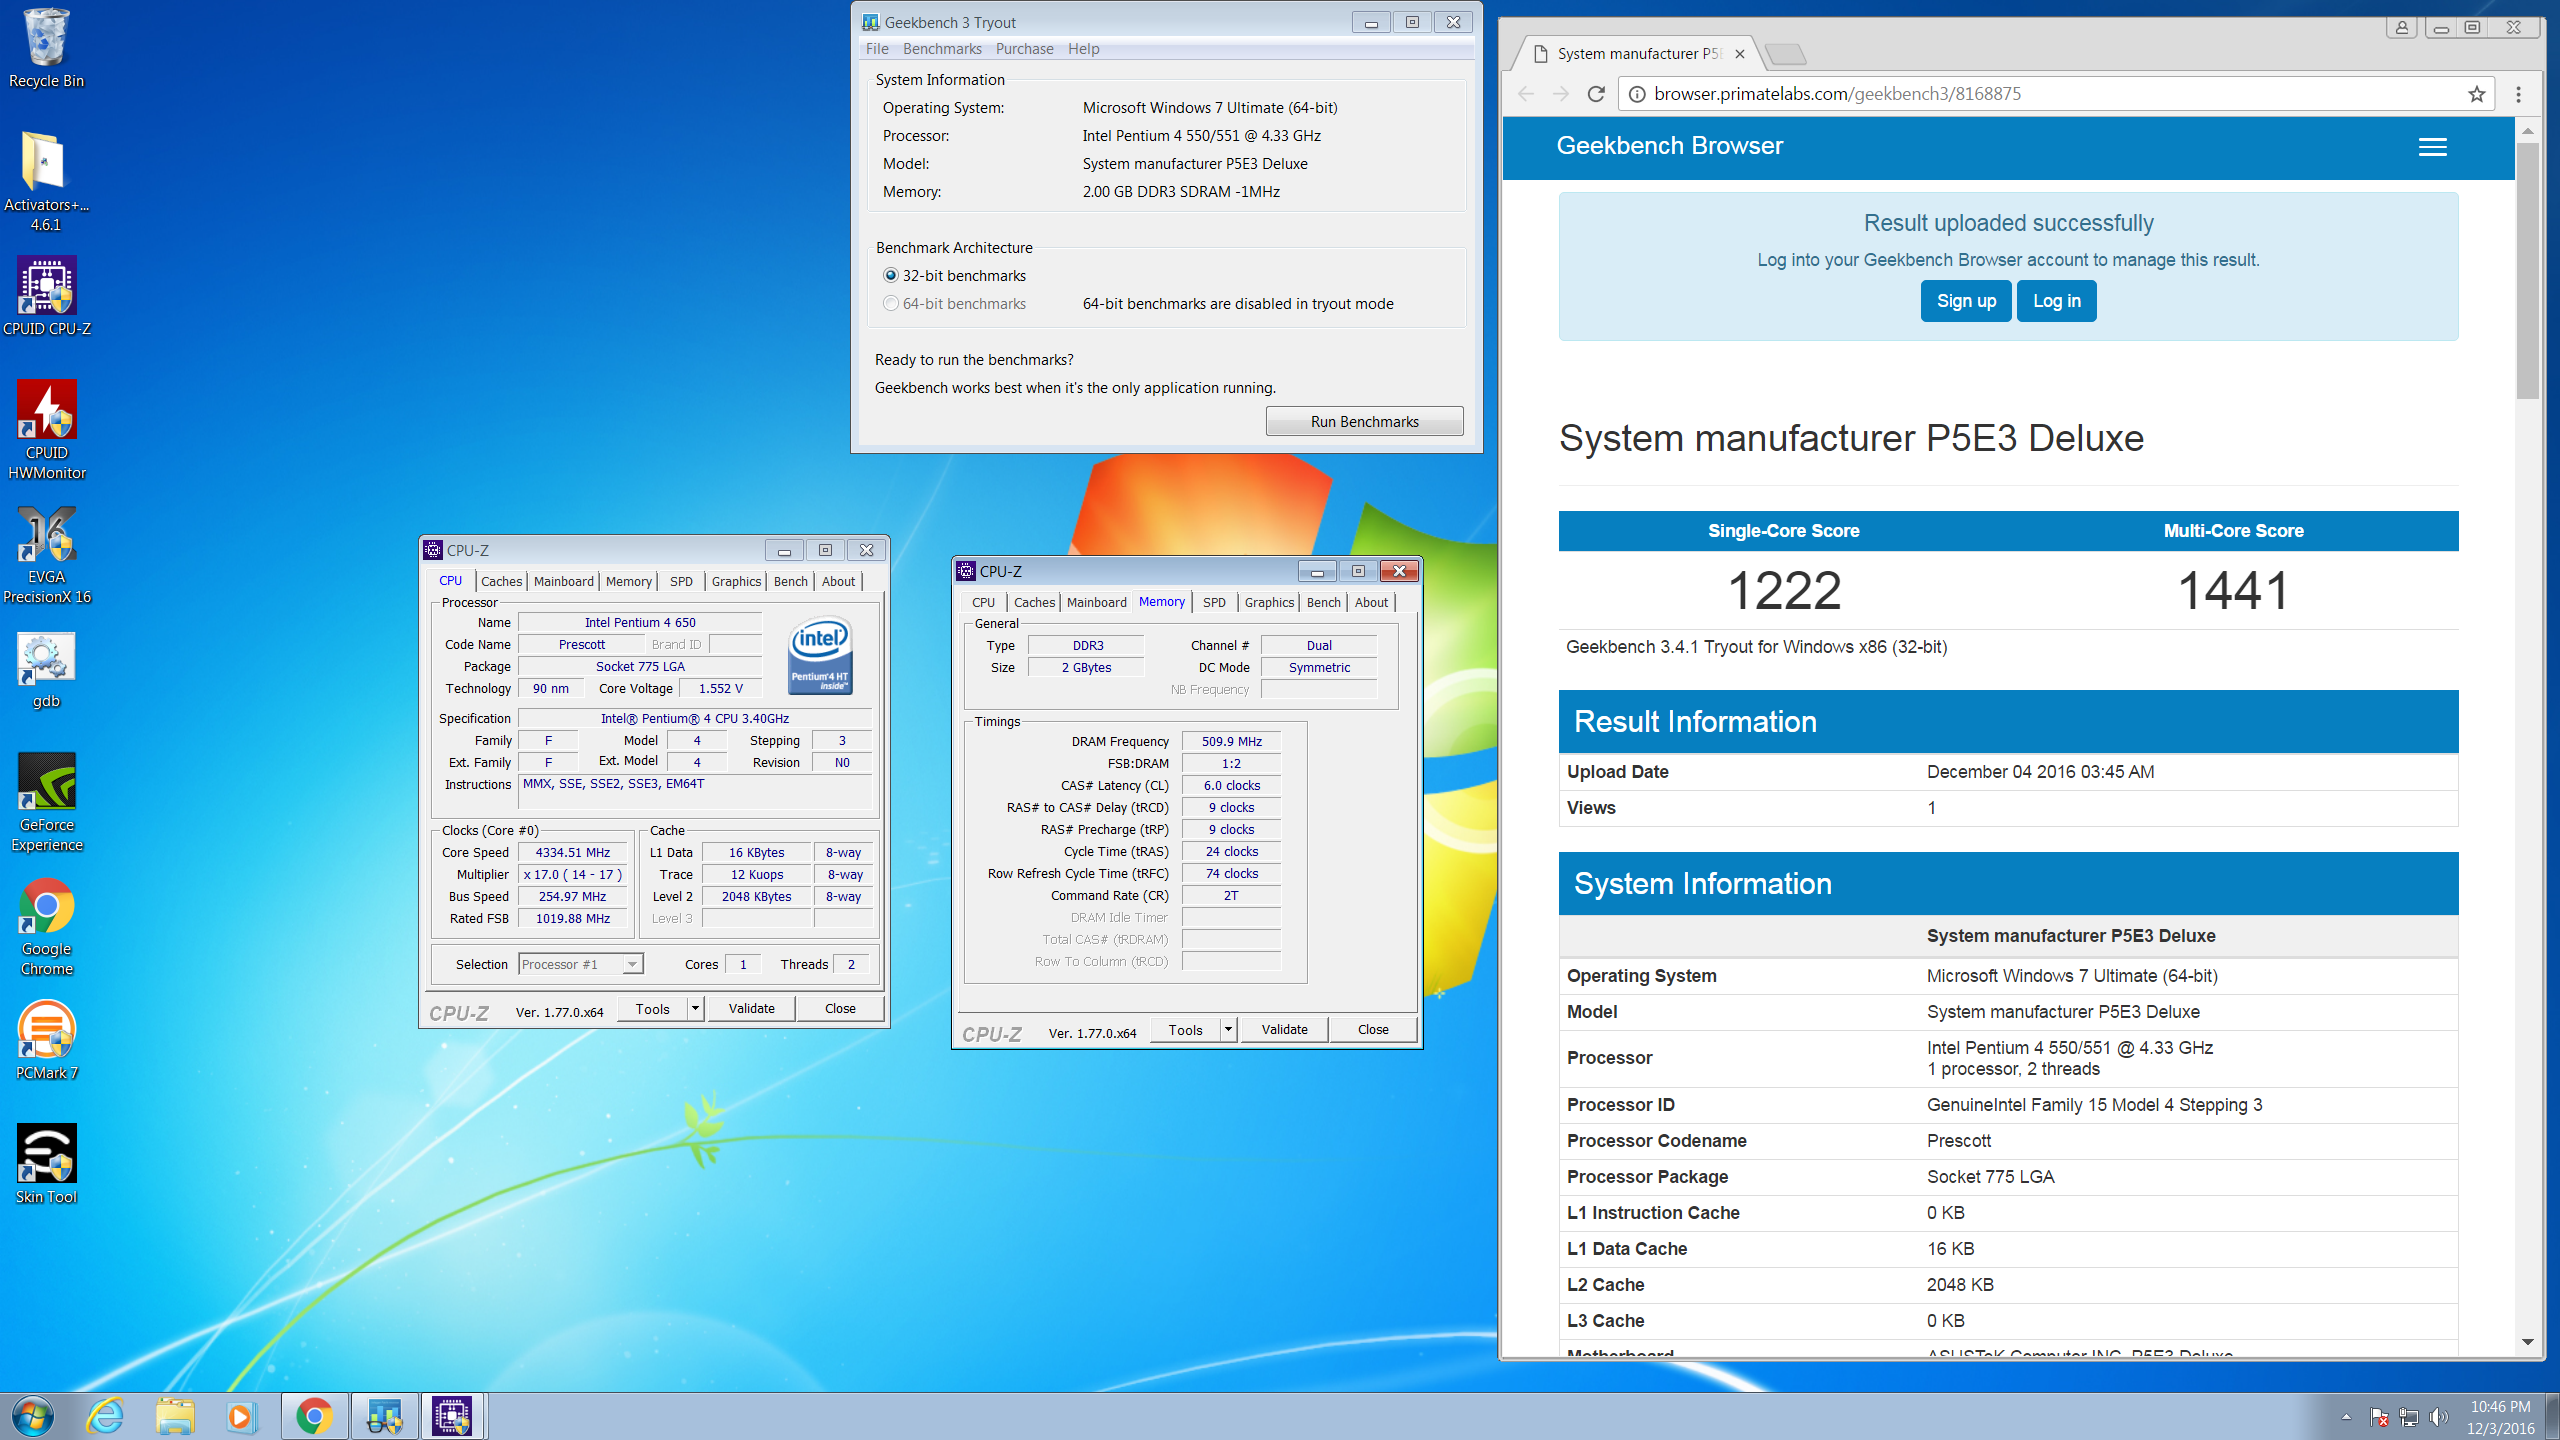Open the Recycle Bin desktop icon

pos(46,48)
